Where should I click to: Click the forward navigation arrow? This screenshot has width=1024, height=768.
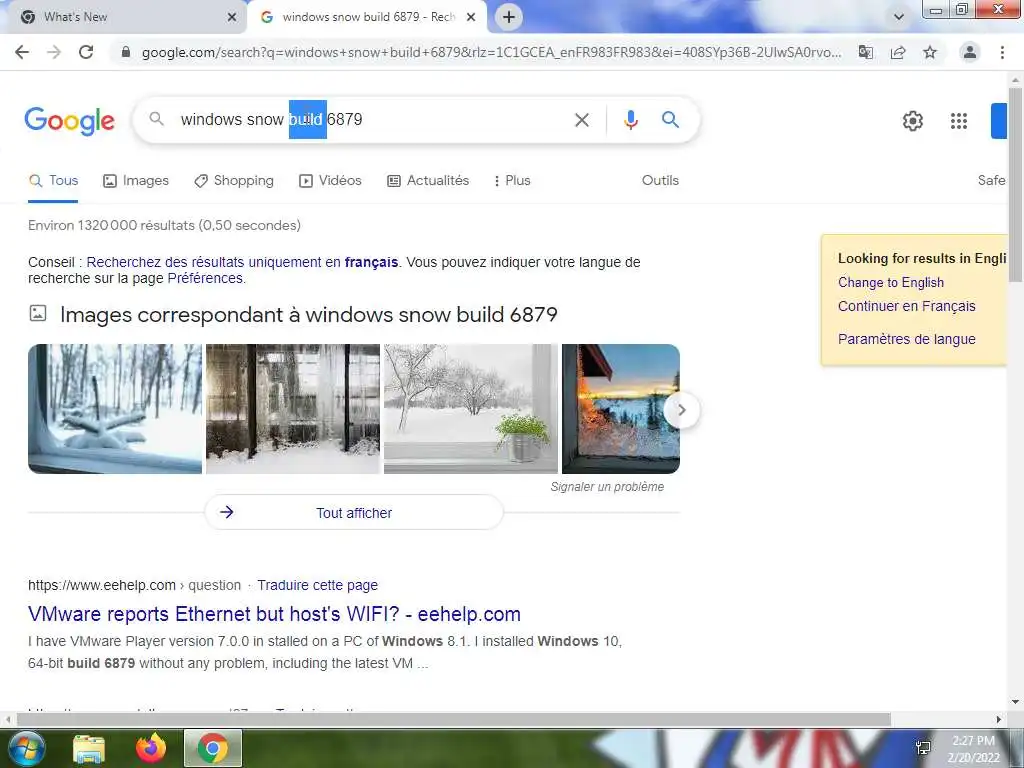pyautogui.click(x=54, y=52)
